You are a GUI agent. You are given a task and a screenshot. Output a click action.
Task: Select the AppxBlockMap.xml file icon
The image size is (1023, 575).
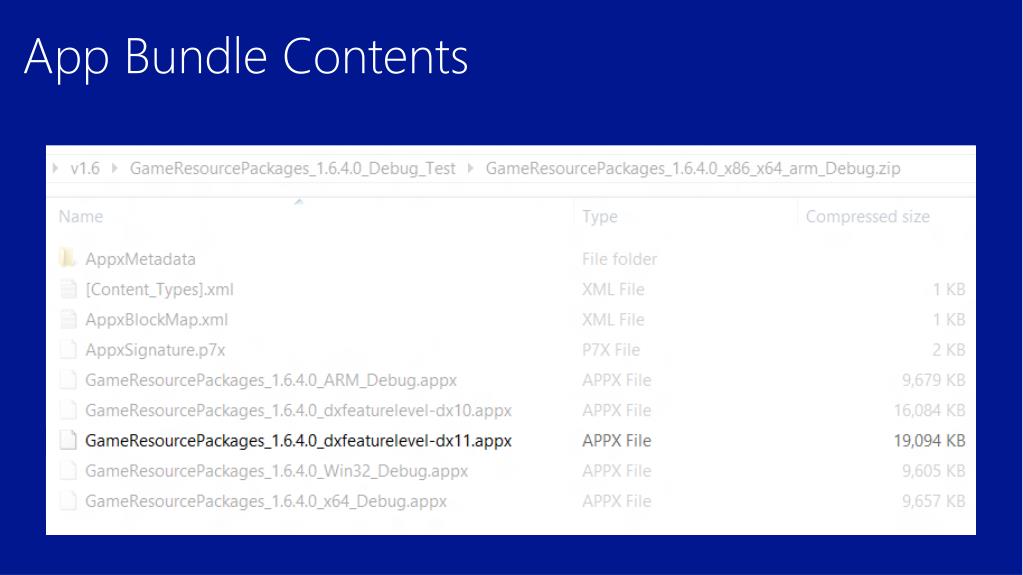click(68, 319)
